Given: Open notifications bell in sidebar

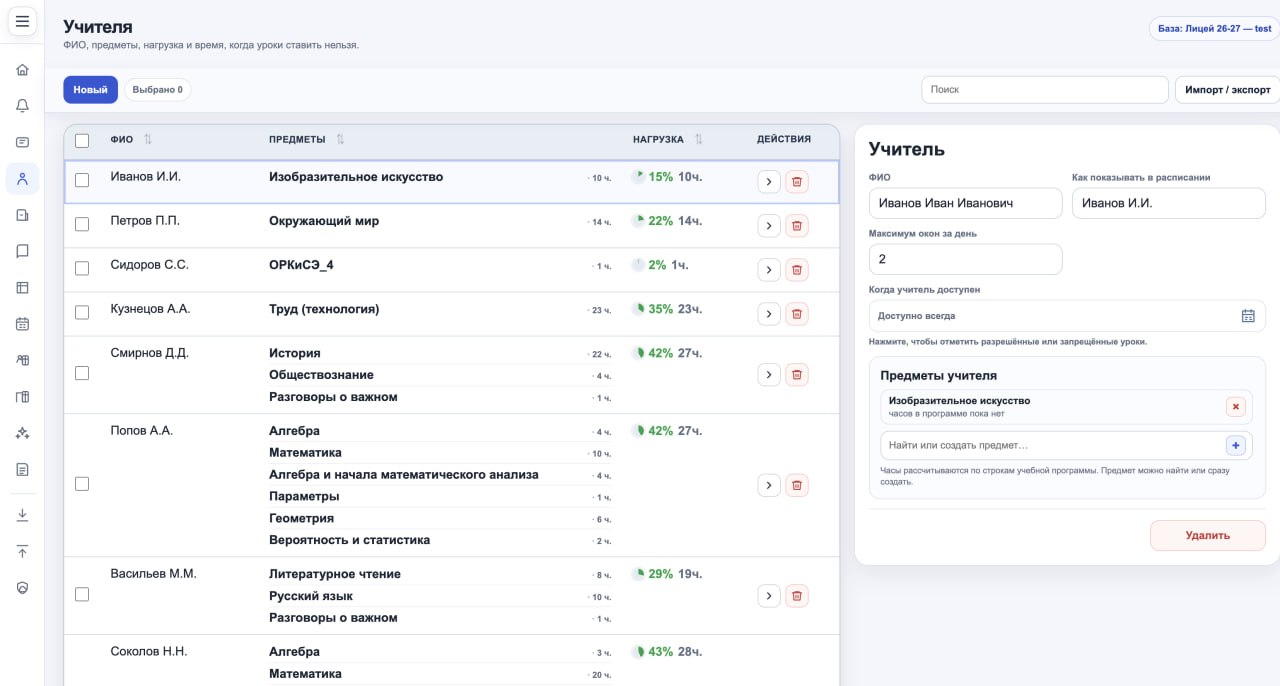Looking at the screenshot, I should tap(22, 106).
